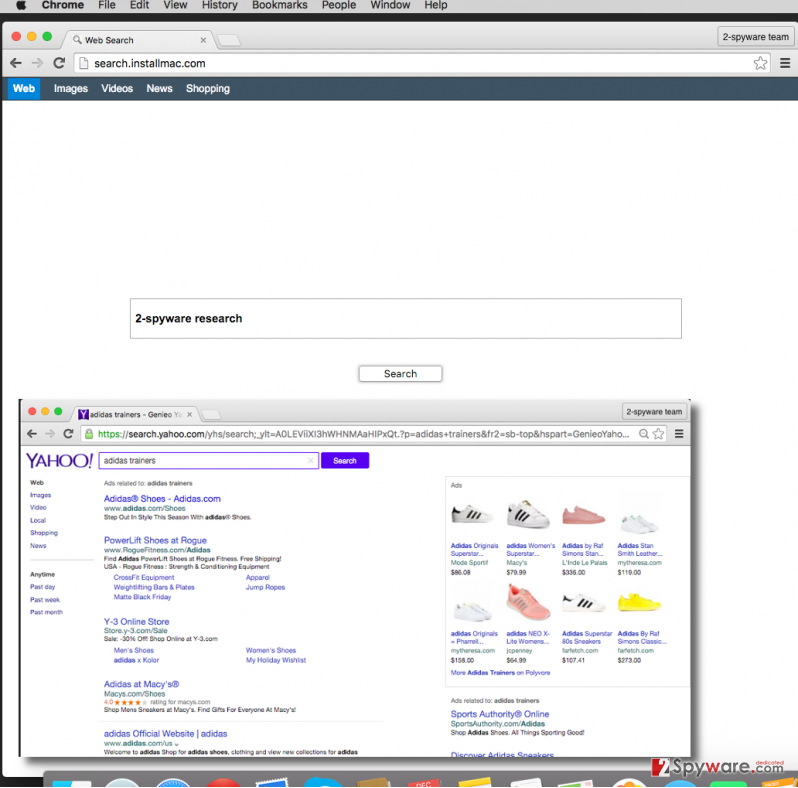Switch to the Shopping tab in the blue bar
798x788 pixels.
pos(208,89)
